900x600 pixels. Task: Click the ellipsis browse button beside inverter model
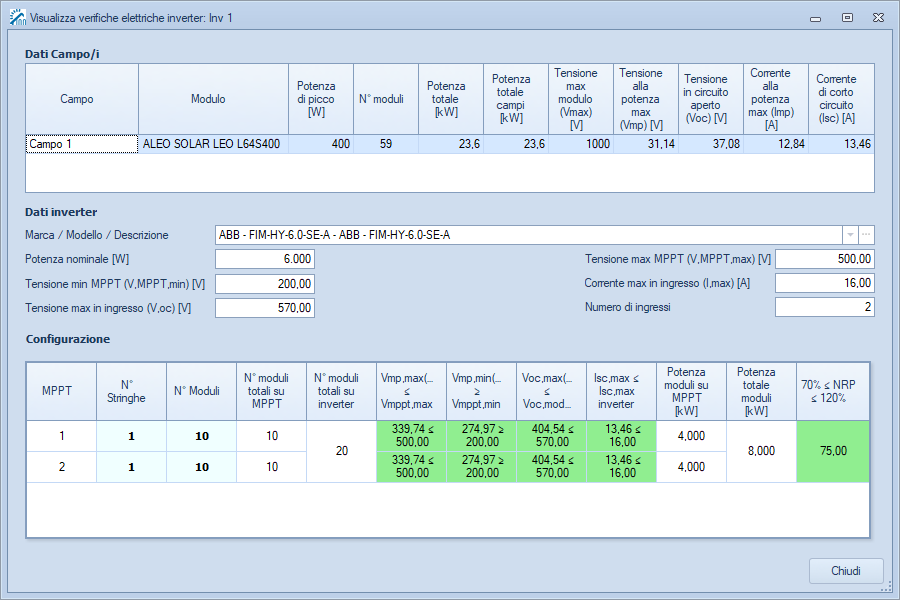point(866,235)
